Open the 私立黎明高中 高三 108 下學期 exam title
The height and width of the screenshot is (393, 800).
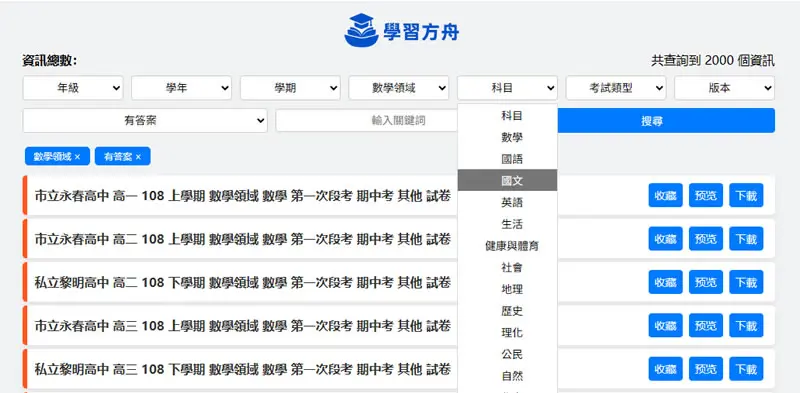tap(243, 369)
